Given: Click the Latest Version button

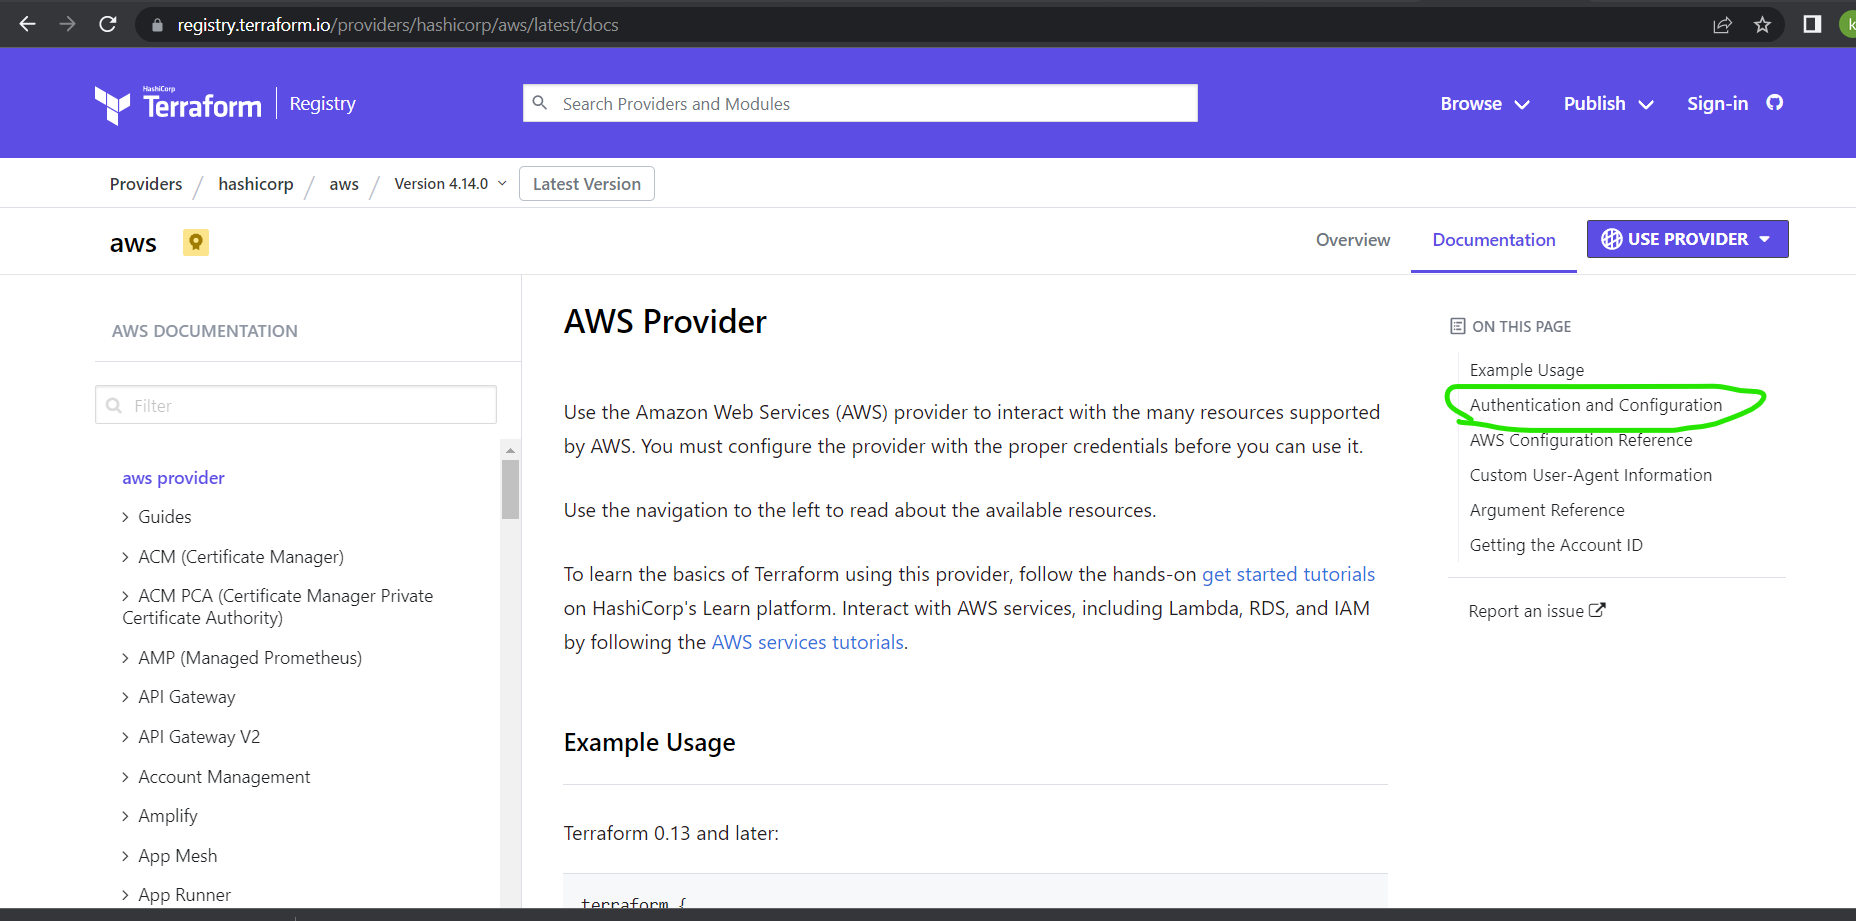Looking at the screenshot, I should click(x=586, y=184).
